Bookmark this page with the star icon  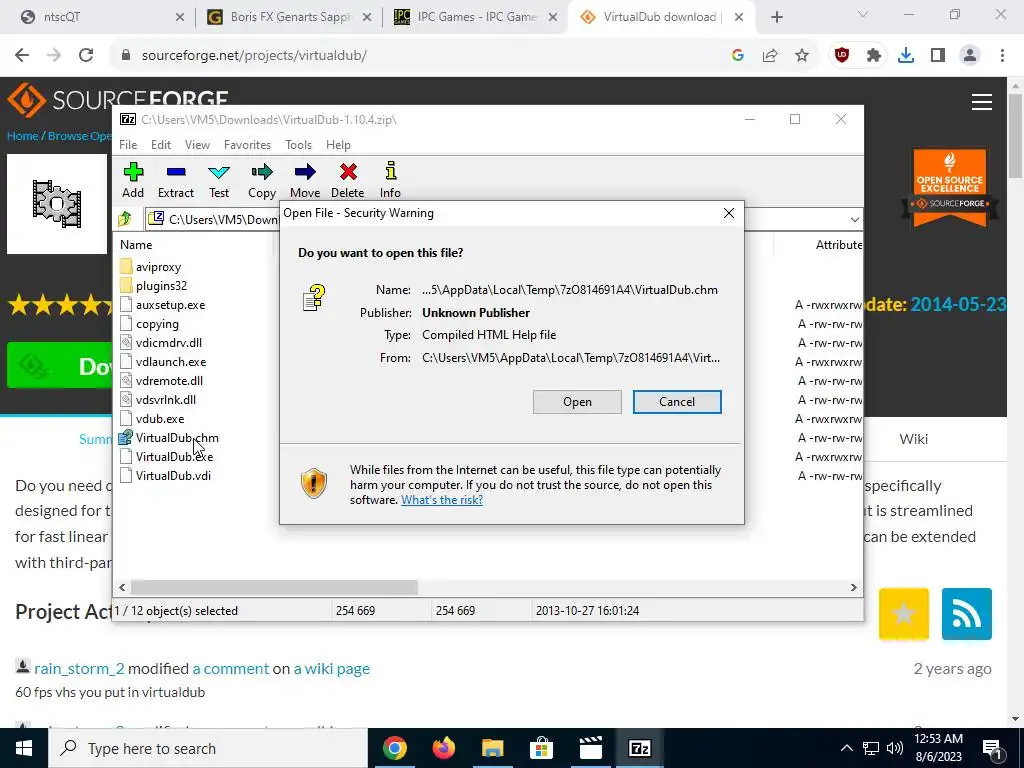(x=802, y=56)
